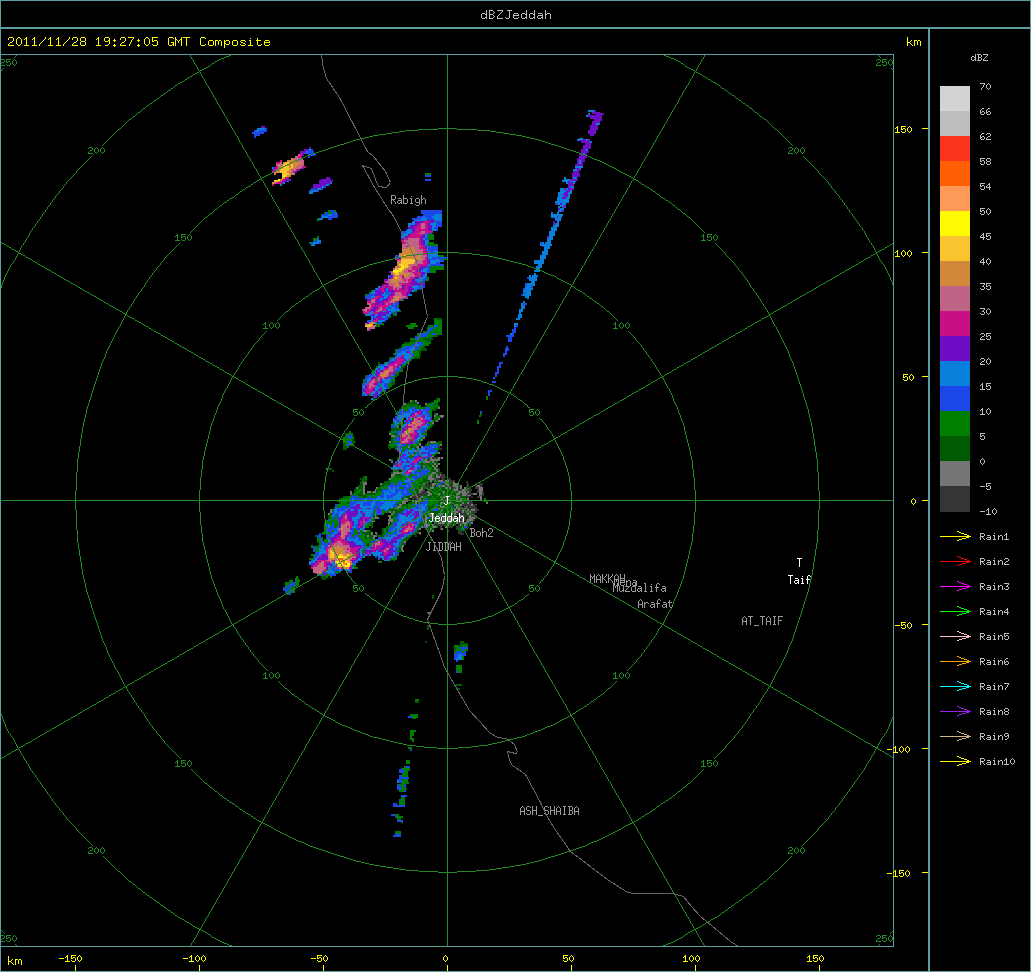Image resolution: width=1031 pixels, height=972 pixels.
Task: Click the 70 value on the dBZ scale
Action: click(985, 86)
